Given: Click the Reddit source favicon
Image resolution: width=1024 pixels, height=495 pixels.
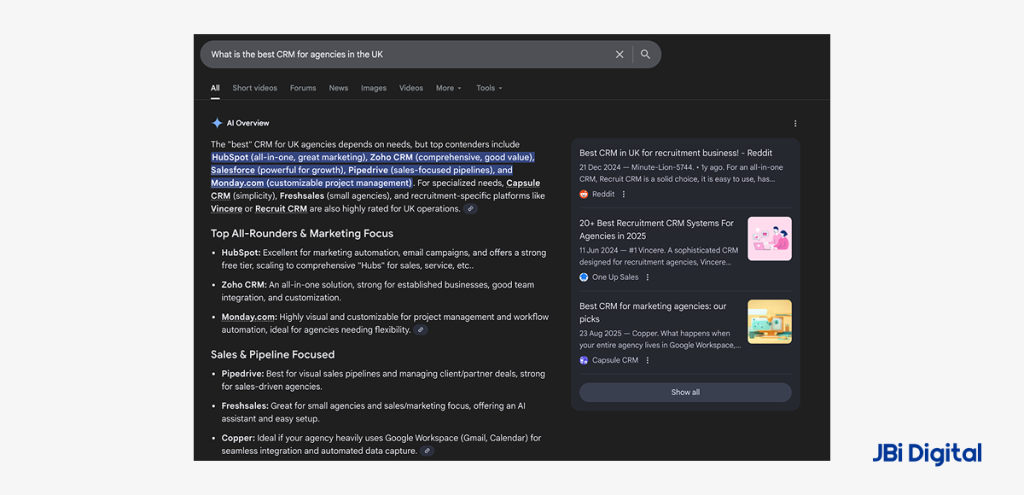Looking at the screenshot, I should click(x=584, y=194).
